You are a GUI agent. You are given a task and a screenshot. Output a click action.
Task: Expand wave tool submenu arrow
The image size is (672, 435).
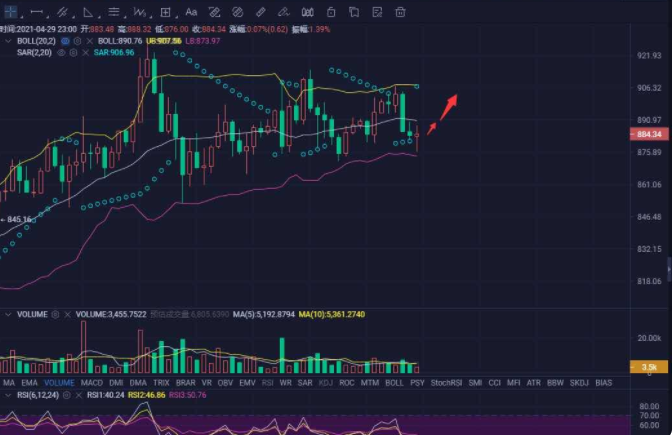pyautogui.click(x=150, y=18)
